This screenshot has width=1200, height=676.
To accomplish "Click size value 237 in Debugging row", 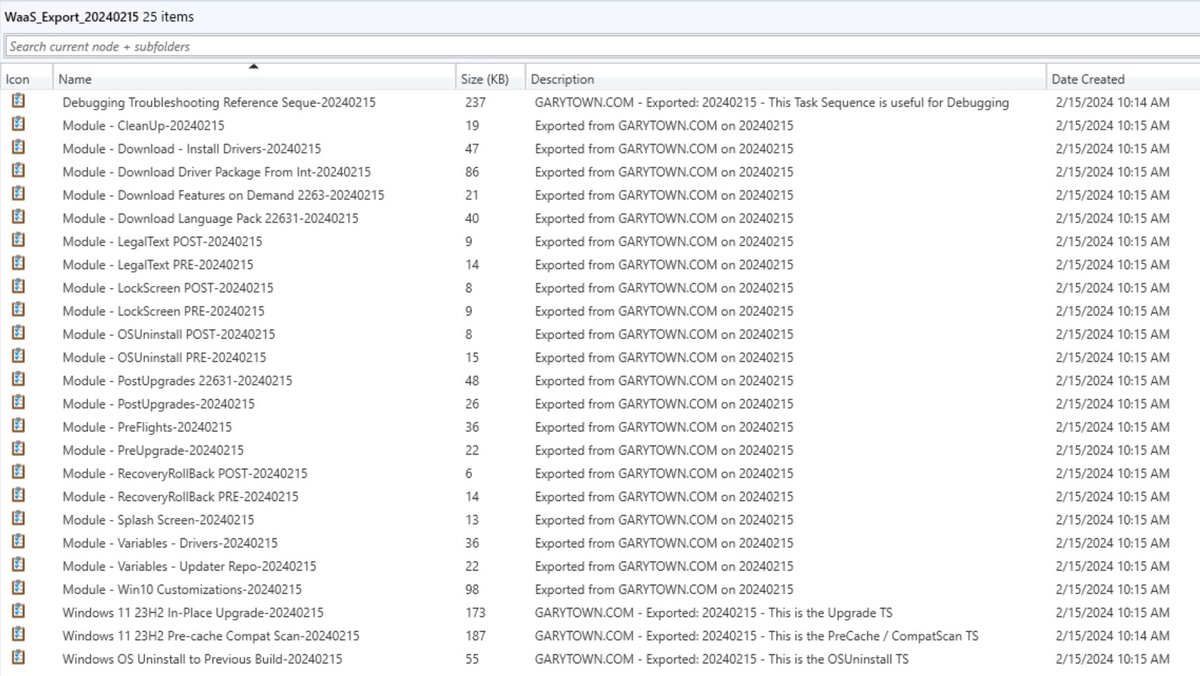I will coord(475,102).
